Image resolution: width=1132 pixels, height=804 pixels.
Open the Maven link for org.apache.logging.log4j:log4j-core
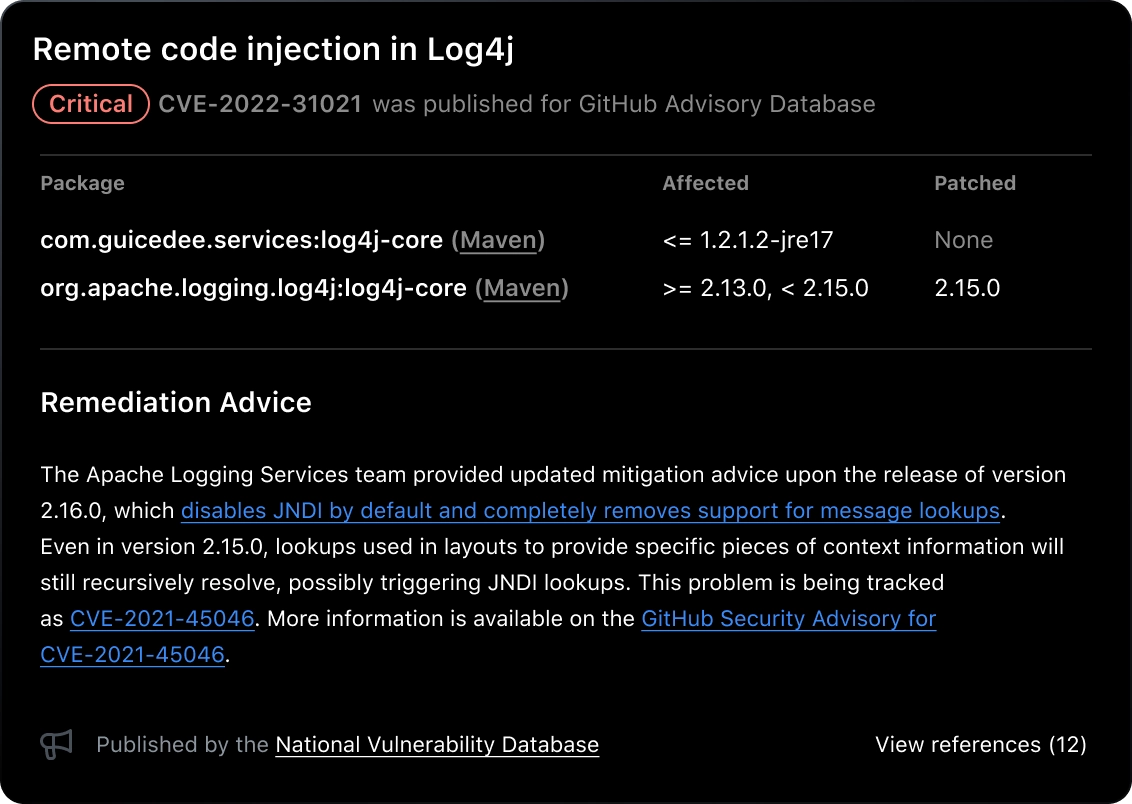tap(523, 288)
